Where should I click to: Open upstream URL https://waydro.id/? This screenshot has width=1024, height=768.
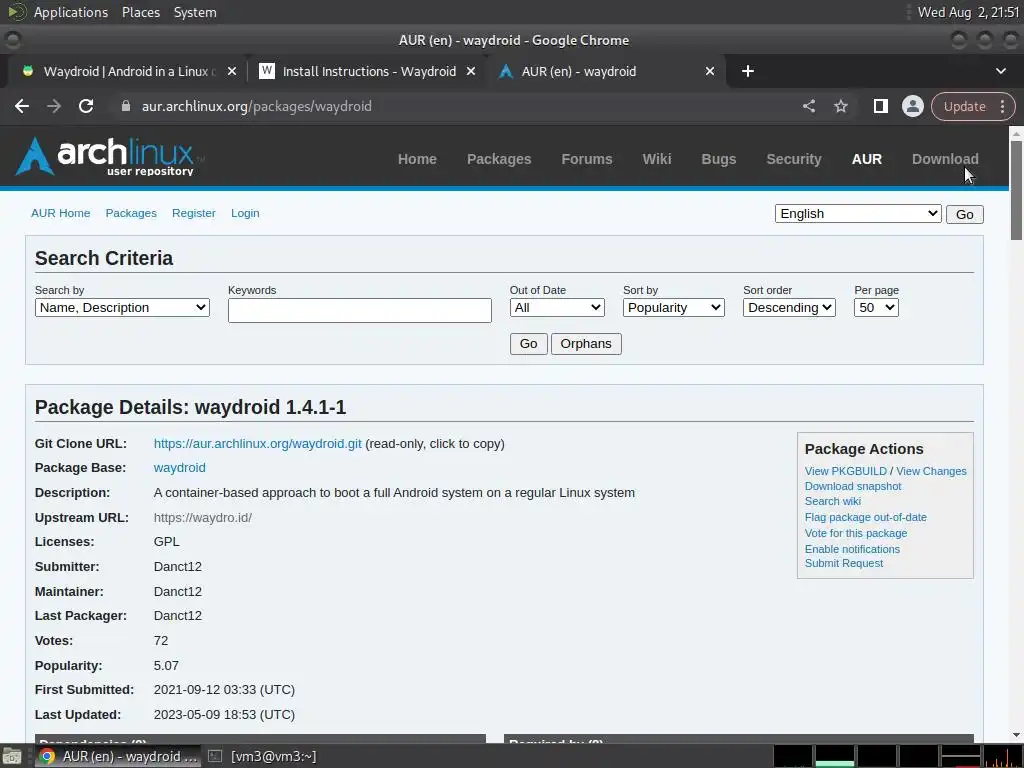(202, 517)
